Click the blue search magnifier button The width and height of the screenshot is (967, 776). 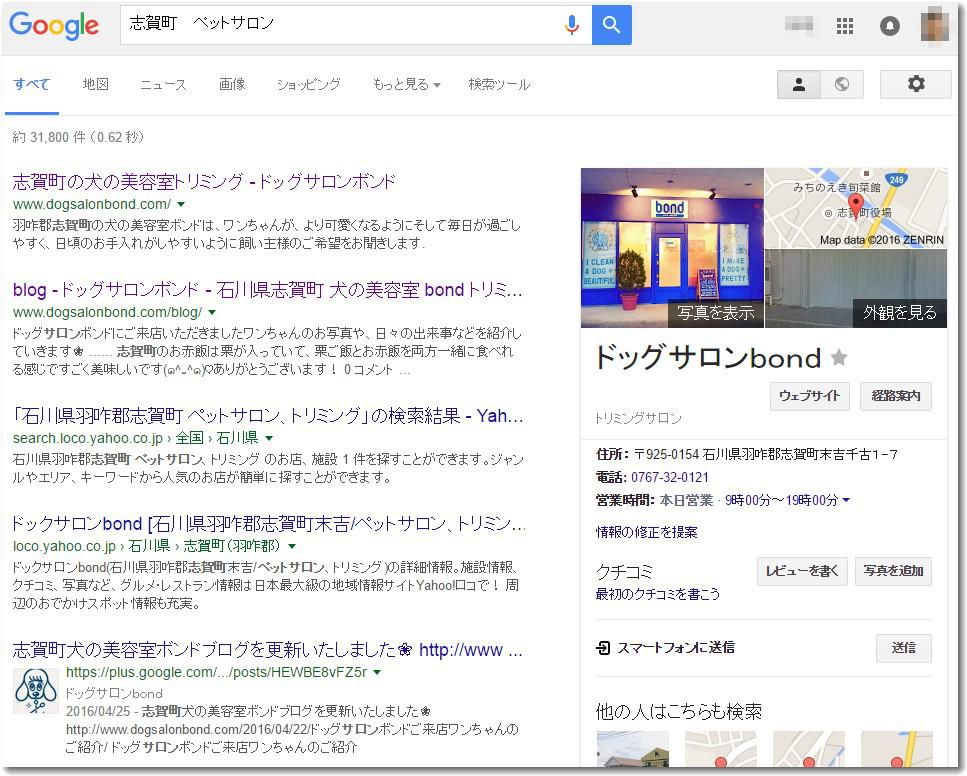[x=611, y=25]
